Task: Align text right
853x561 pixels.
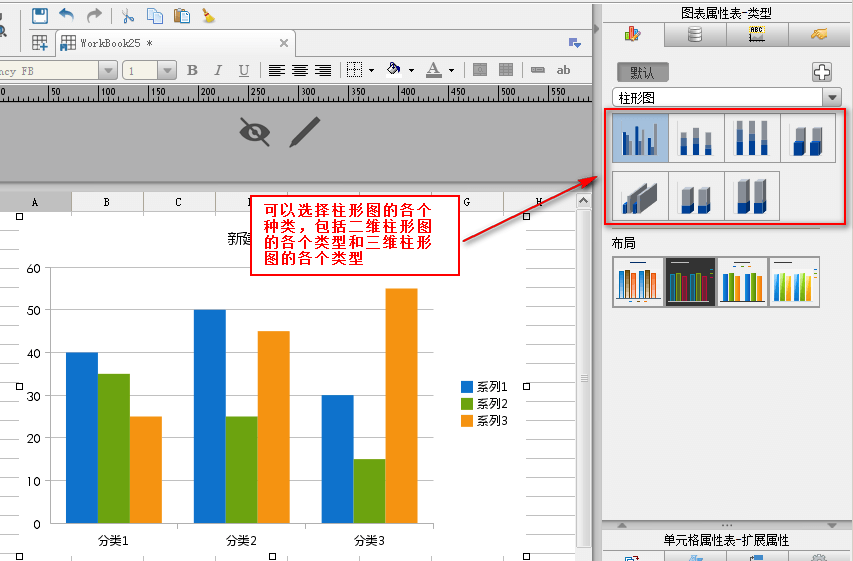Action: (x=323, y=70)
